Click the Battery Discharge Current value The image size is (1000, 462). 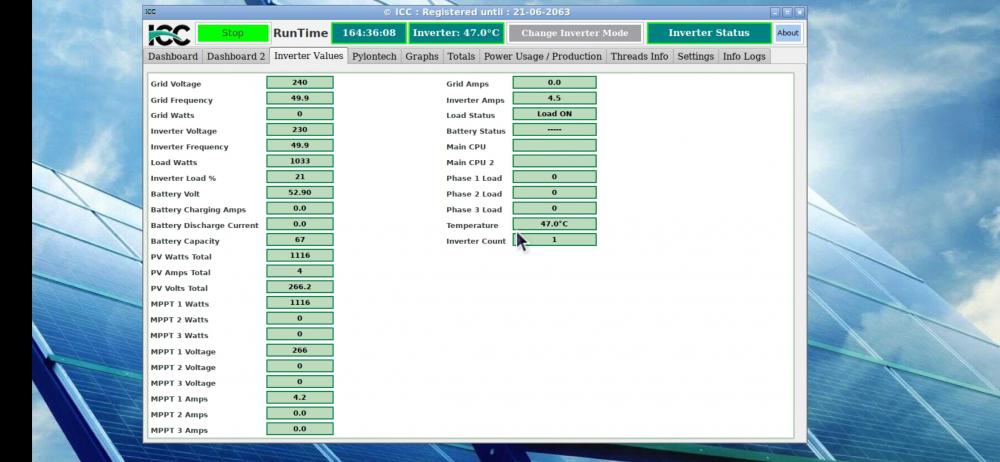point(300,224)
